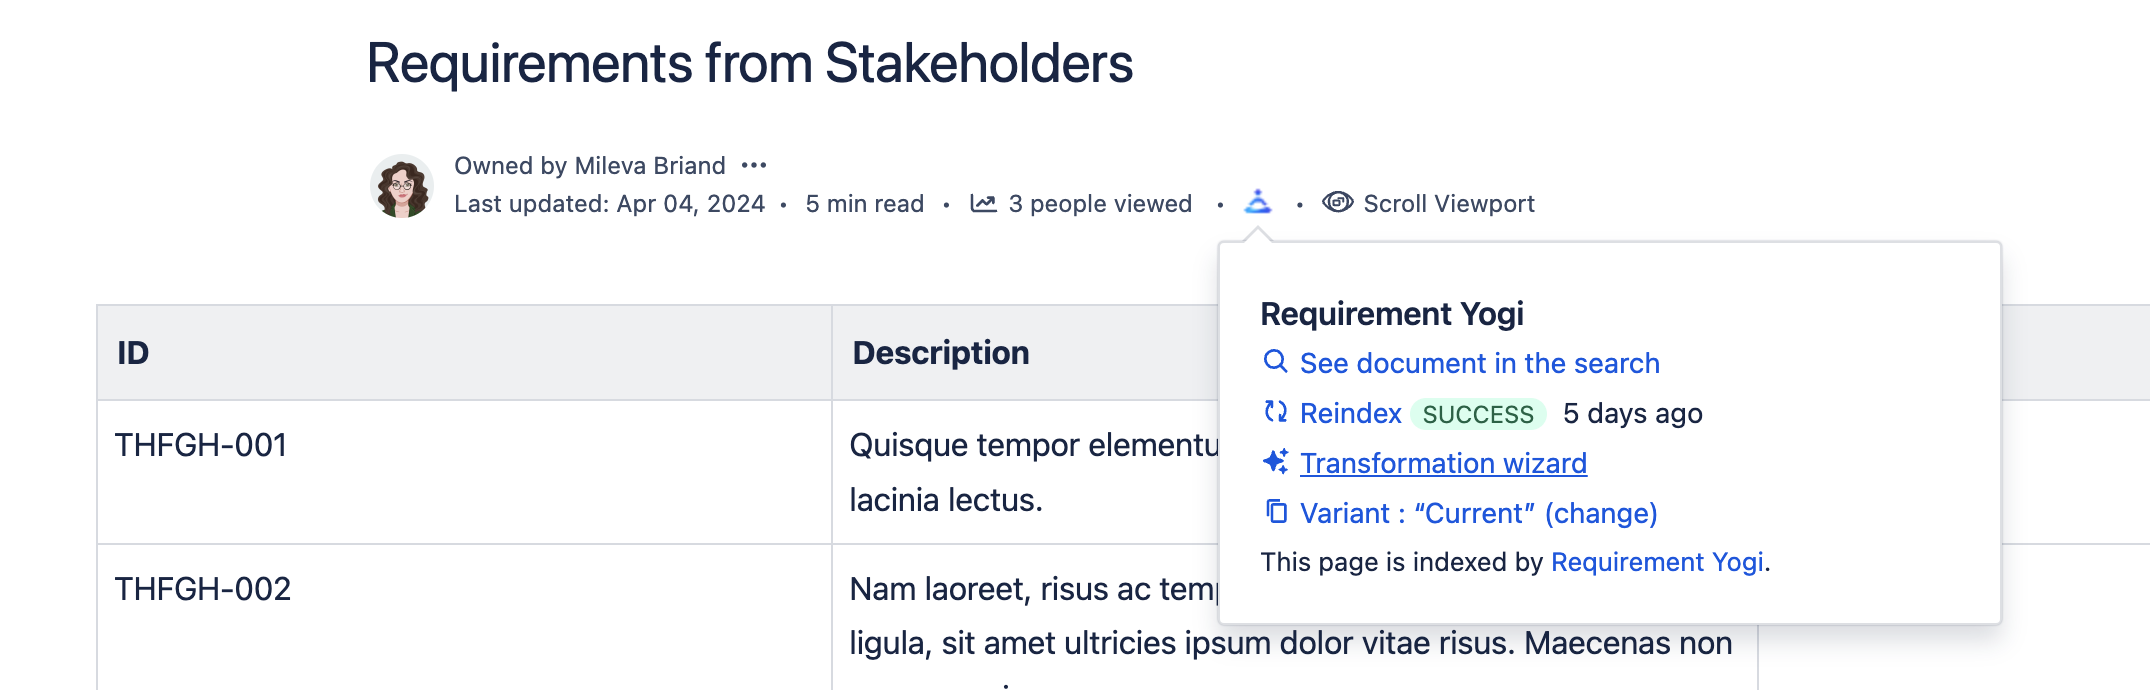Viewport: 2150px width, 690px height.
Task: Click the page views analytics chart icon
Action: [x=983, y=204]
